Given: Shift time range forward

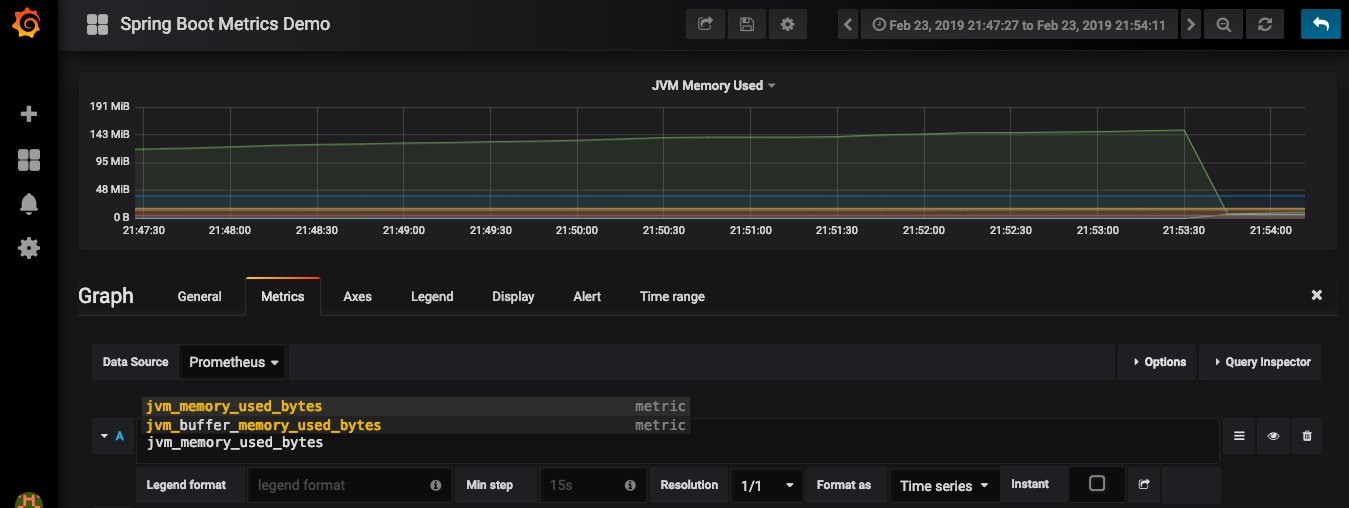Looking at the screenshot, I should coord(1190,25).
